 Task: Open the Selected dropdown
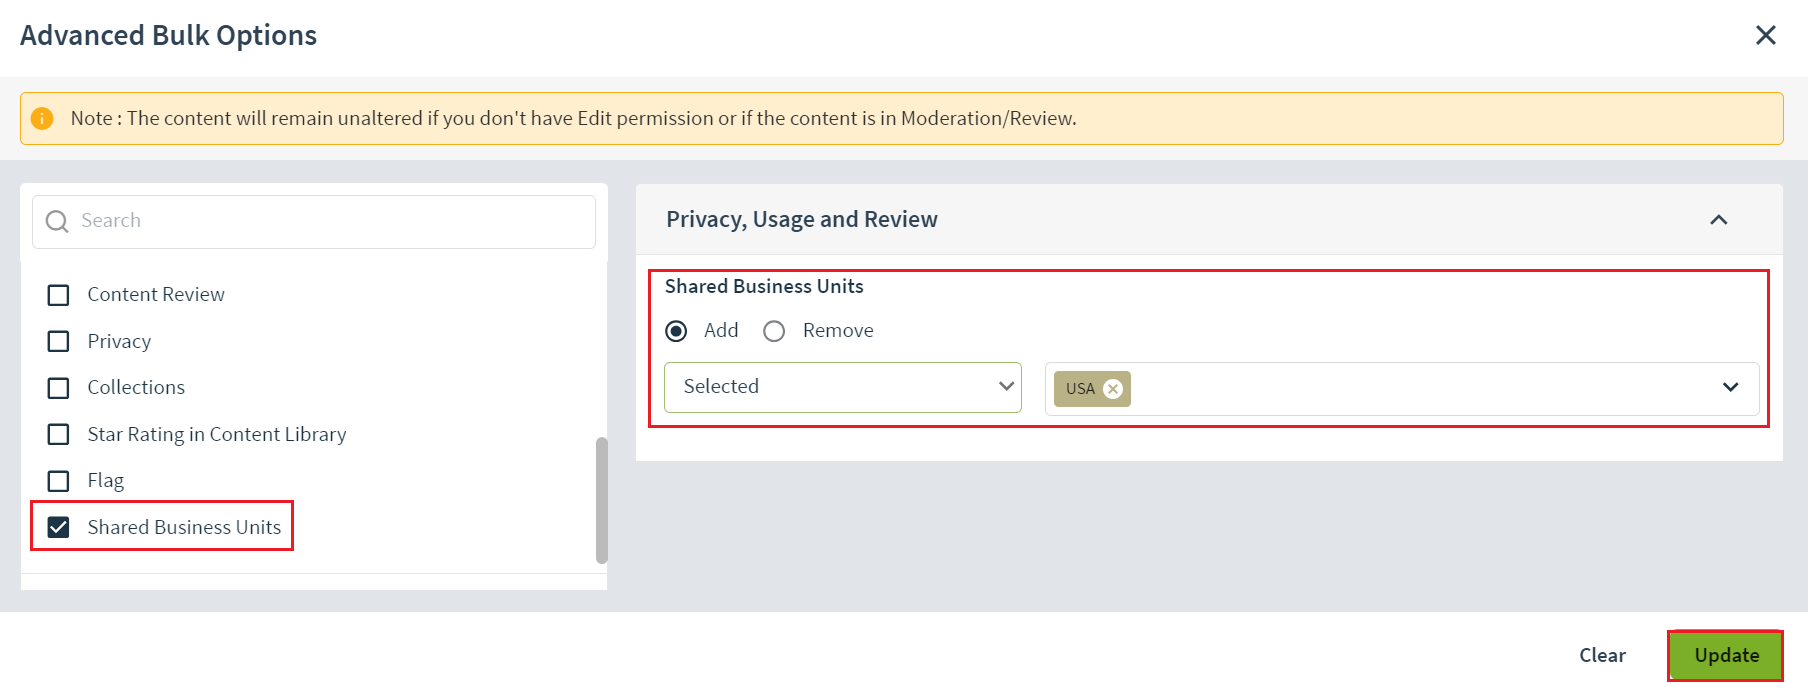point(843,387)
